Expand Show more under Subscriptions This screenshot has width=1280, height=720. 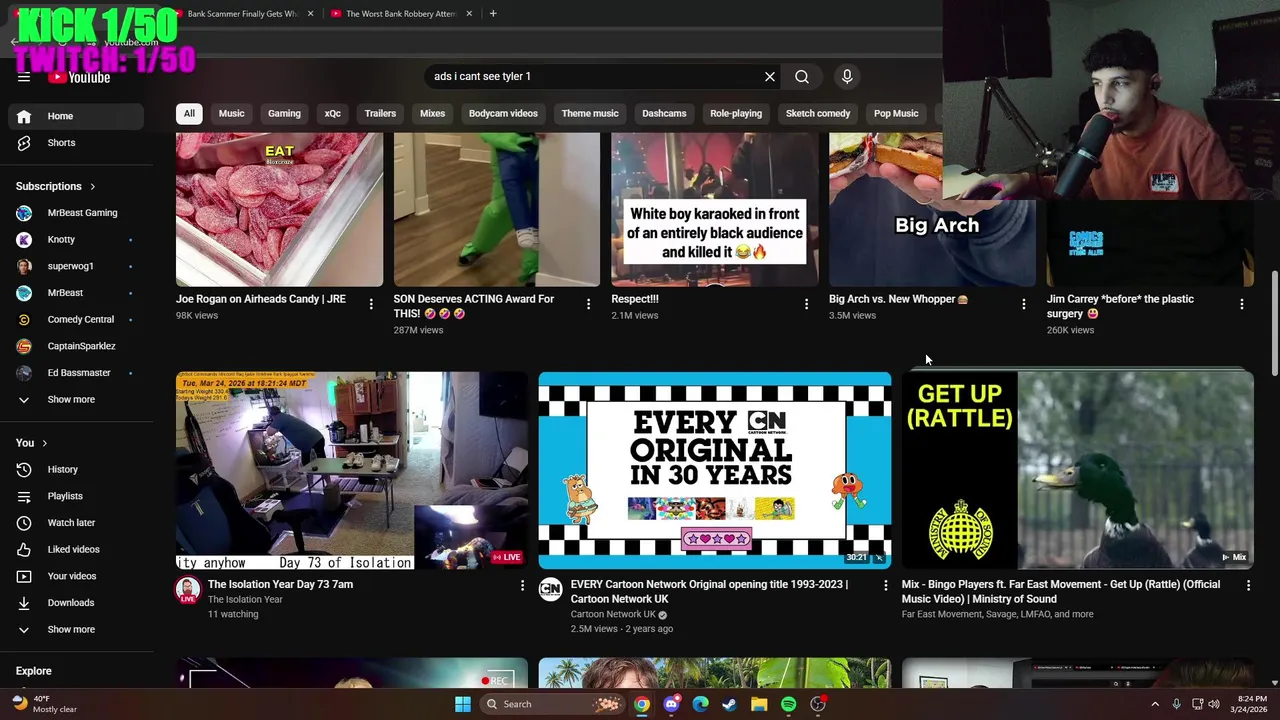click(76, 400)
